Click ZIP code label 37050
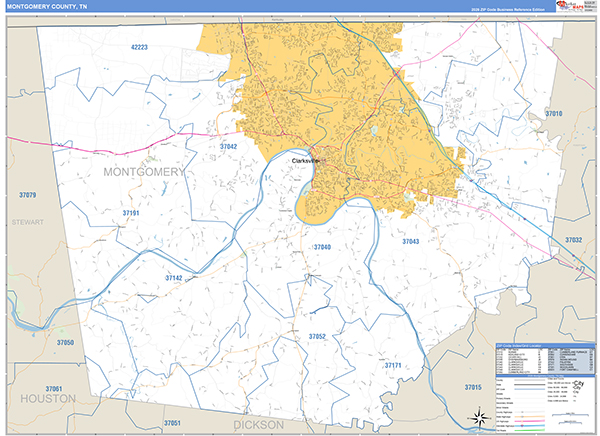The image size is (600, 436). (65, 342)
